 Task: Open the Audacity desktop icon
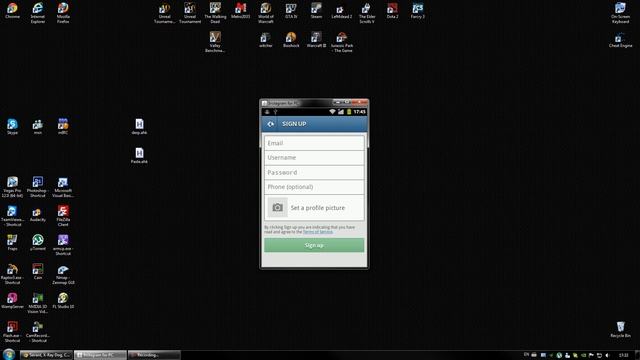tap(38, 214)
